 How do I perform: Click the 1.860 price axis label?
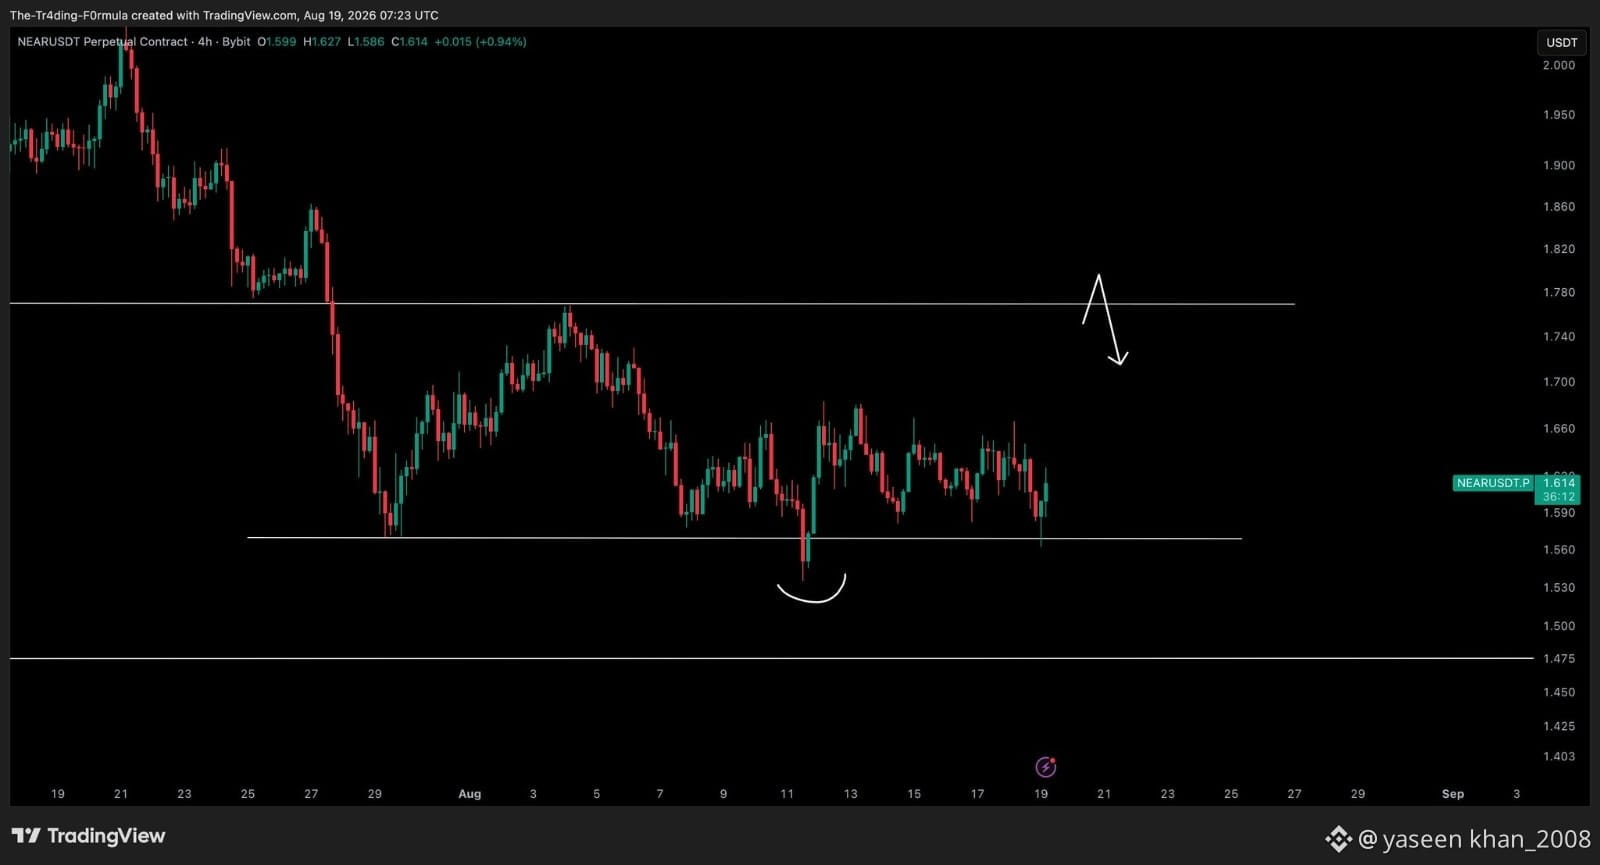pyautogui.click(x=1559, y=207)
